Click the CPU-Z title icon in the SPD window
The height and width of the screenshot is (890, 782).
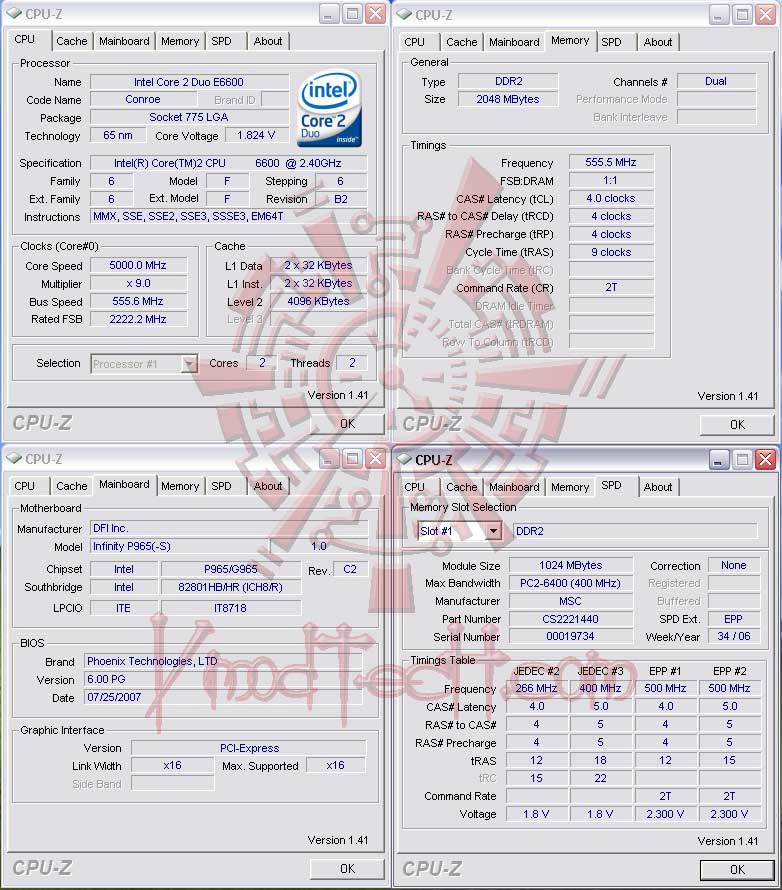coord(405,459)
